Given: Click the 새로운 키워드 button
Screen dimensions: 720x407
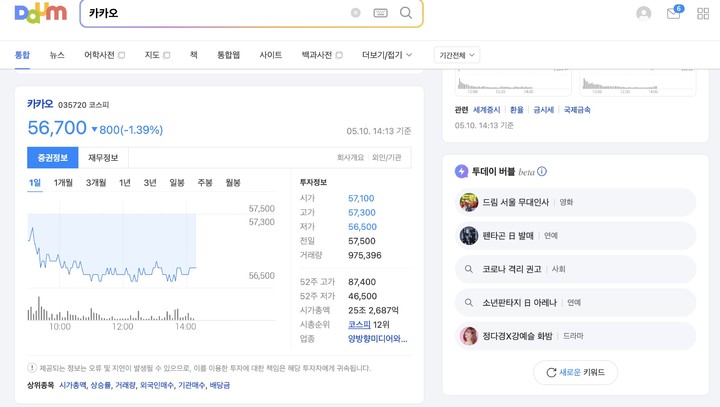Looking at the screenshot, I should click(x=575, y=373).
